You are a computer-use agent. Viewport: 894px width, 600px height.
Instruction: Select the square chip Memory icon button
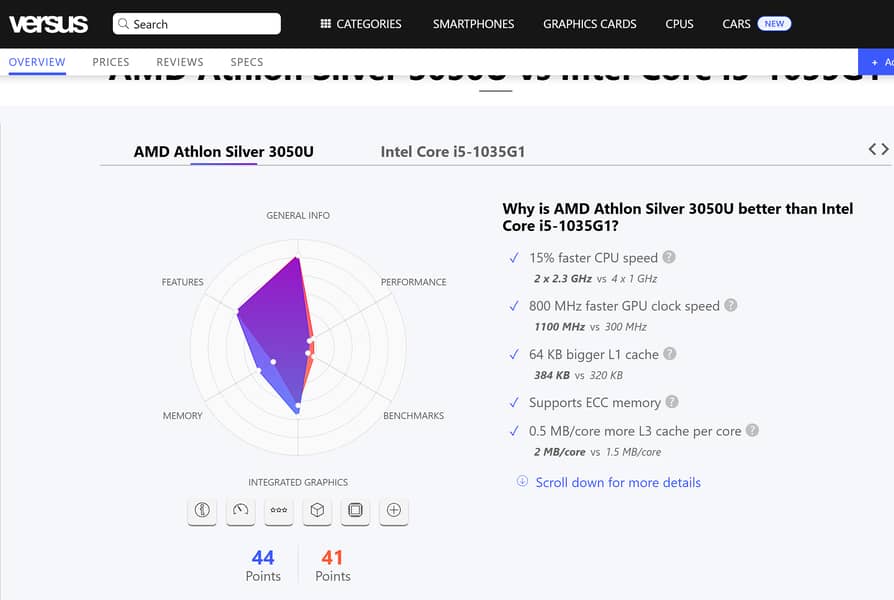point(355,510)
